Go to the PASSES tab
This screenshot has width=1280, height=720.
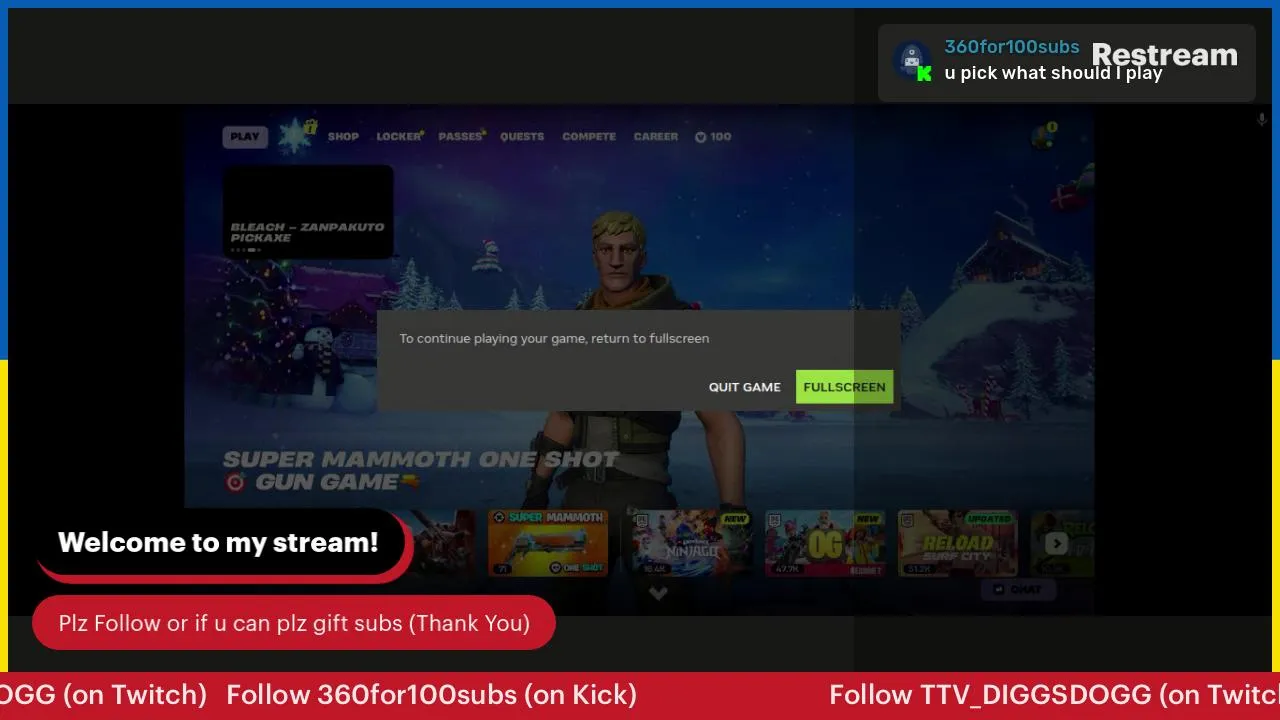pos(461,137)
